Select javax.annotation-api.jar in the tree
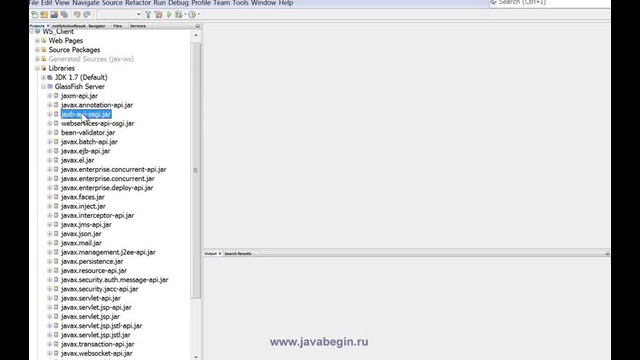This screenshot has width=640, height=360. tap(97, 105)
